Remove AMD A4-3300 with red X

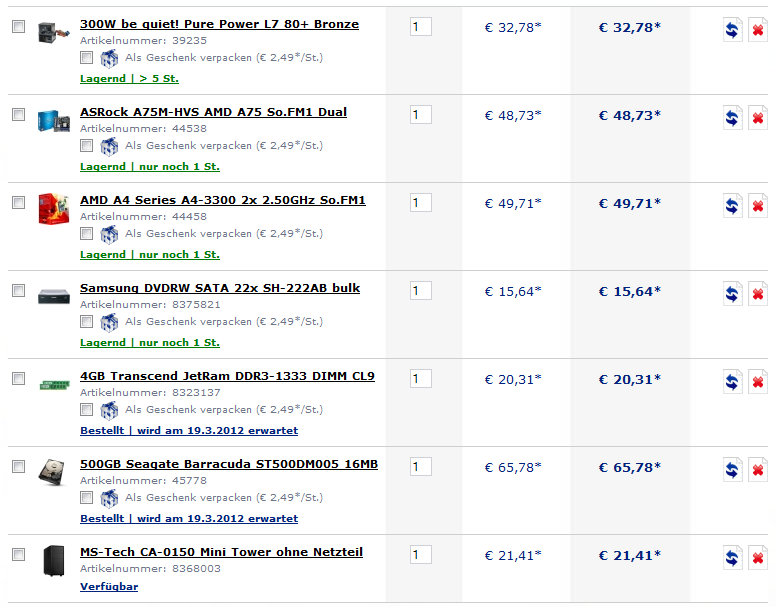pyautogui.click(x=758, y=206)
